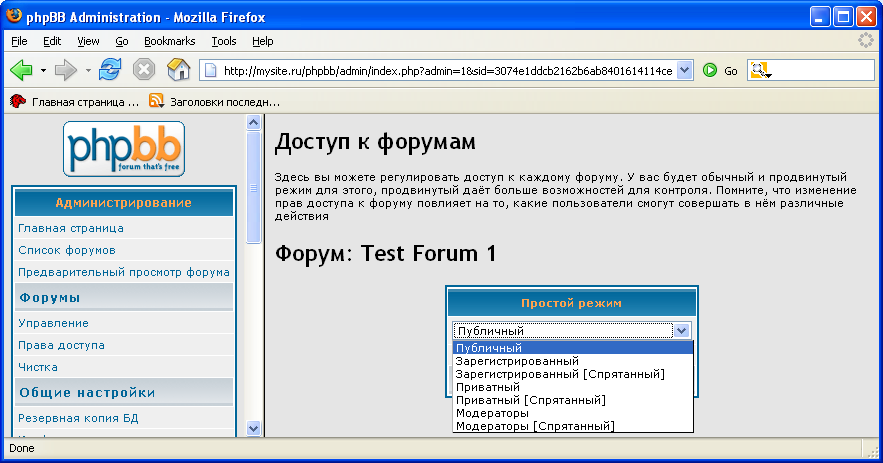Open the Заголовки последн… RSS bookmark
Screen dimensions: 883x463
(215, 102)
